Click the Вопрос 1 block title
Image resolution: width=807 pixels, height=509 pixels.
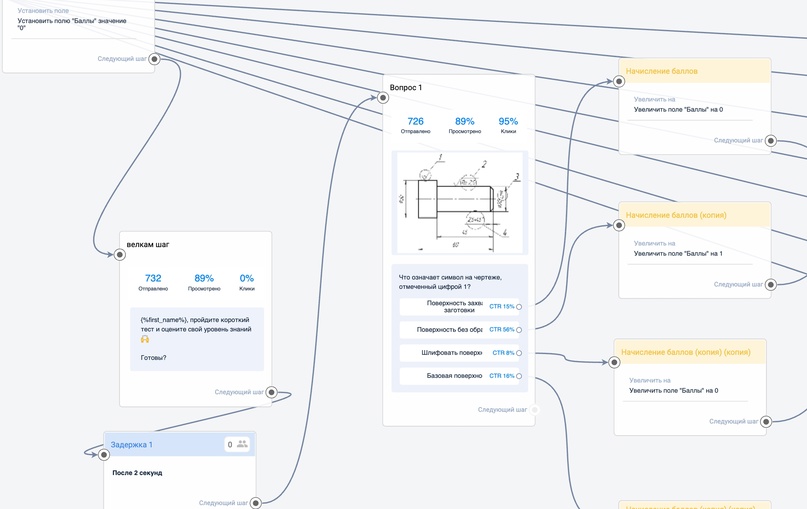(x=406, y=88)
